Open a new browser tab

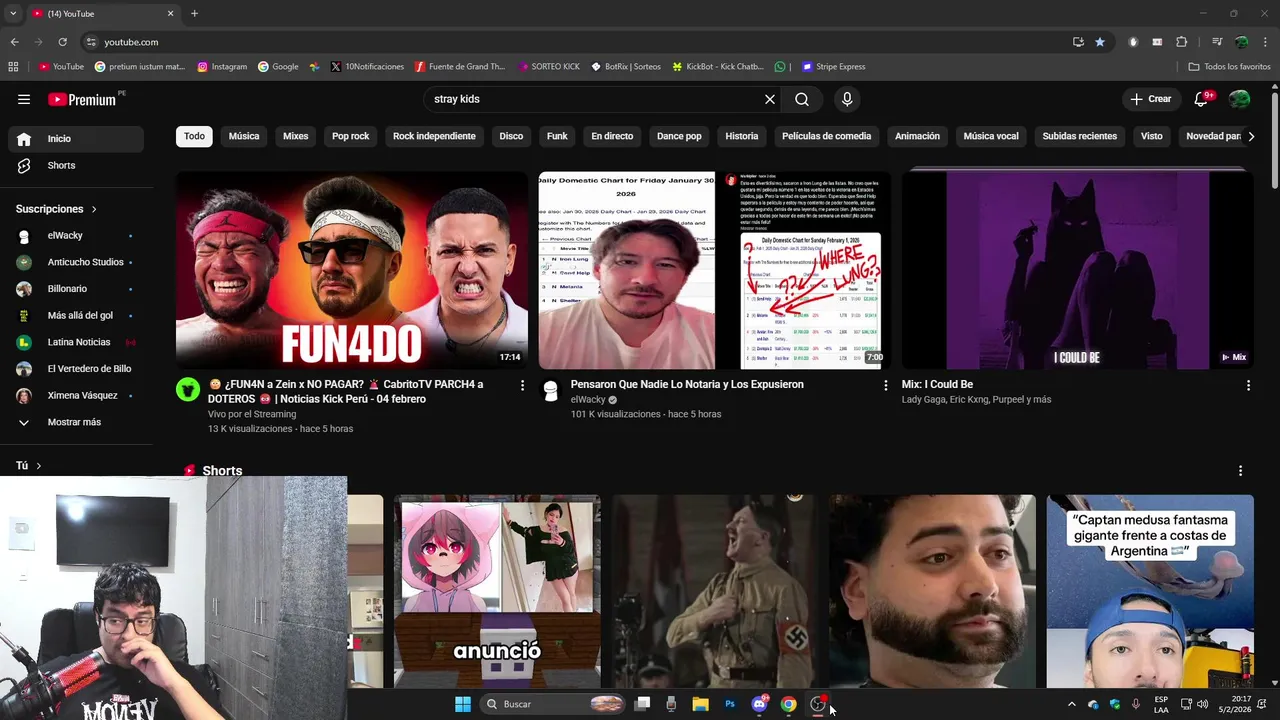(194, 13)
